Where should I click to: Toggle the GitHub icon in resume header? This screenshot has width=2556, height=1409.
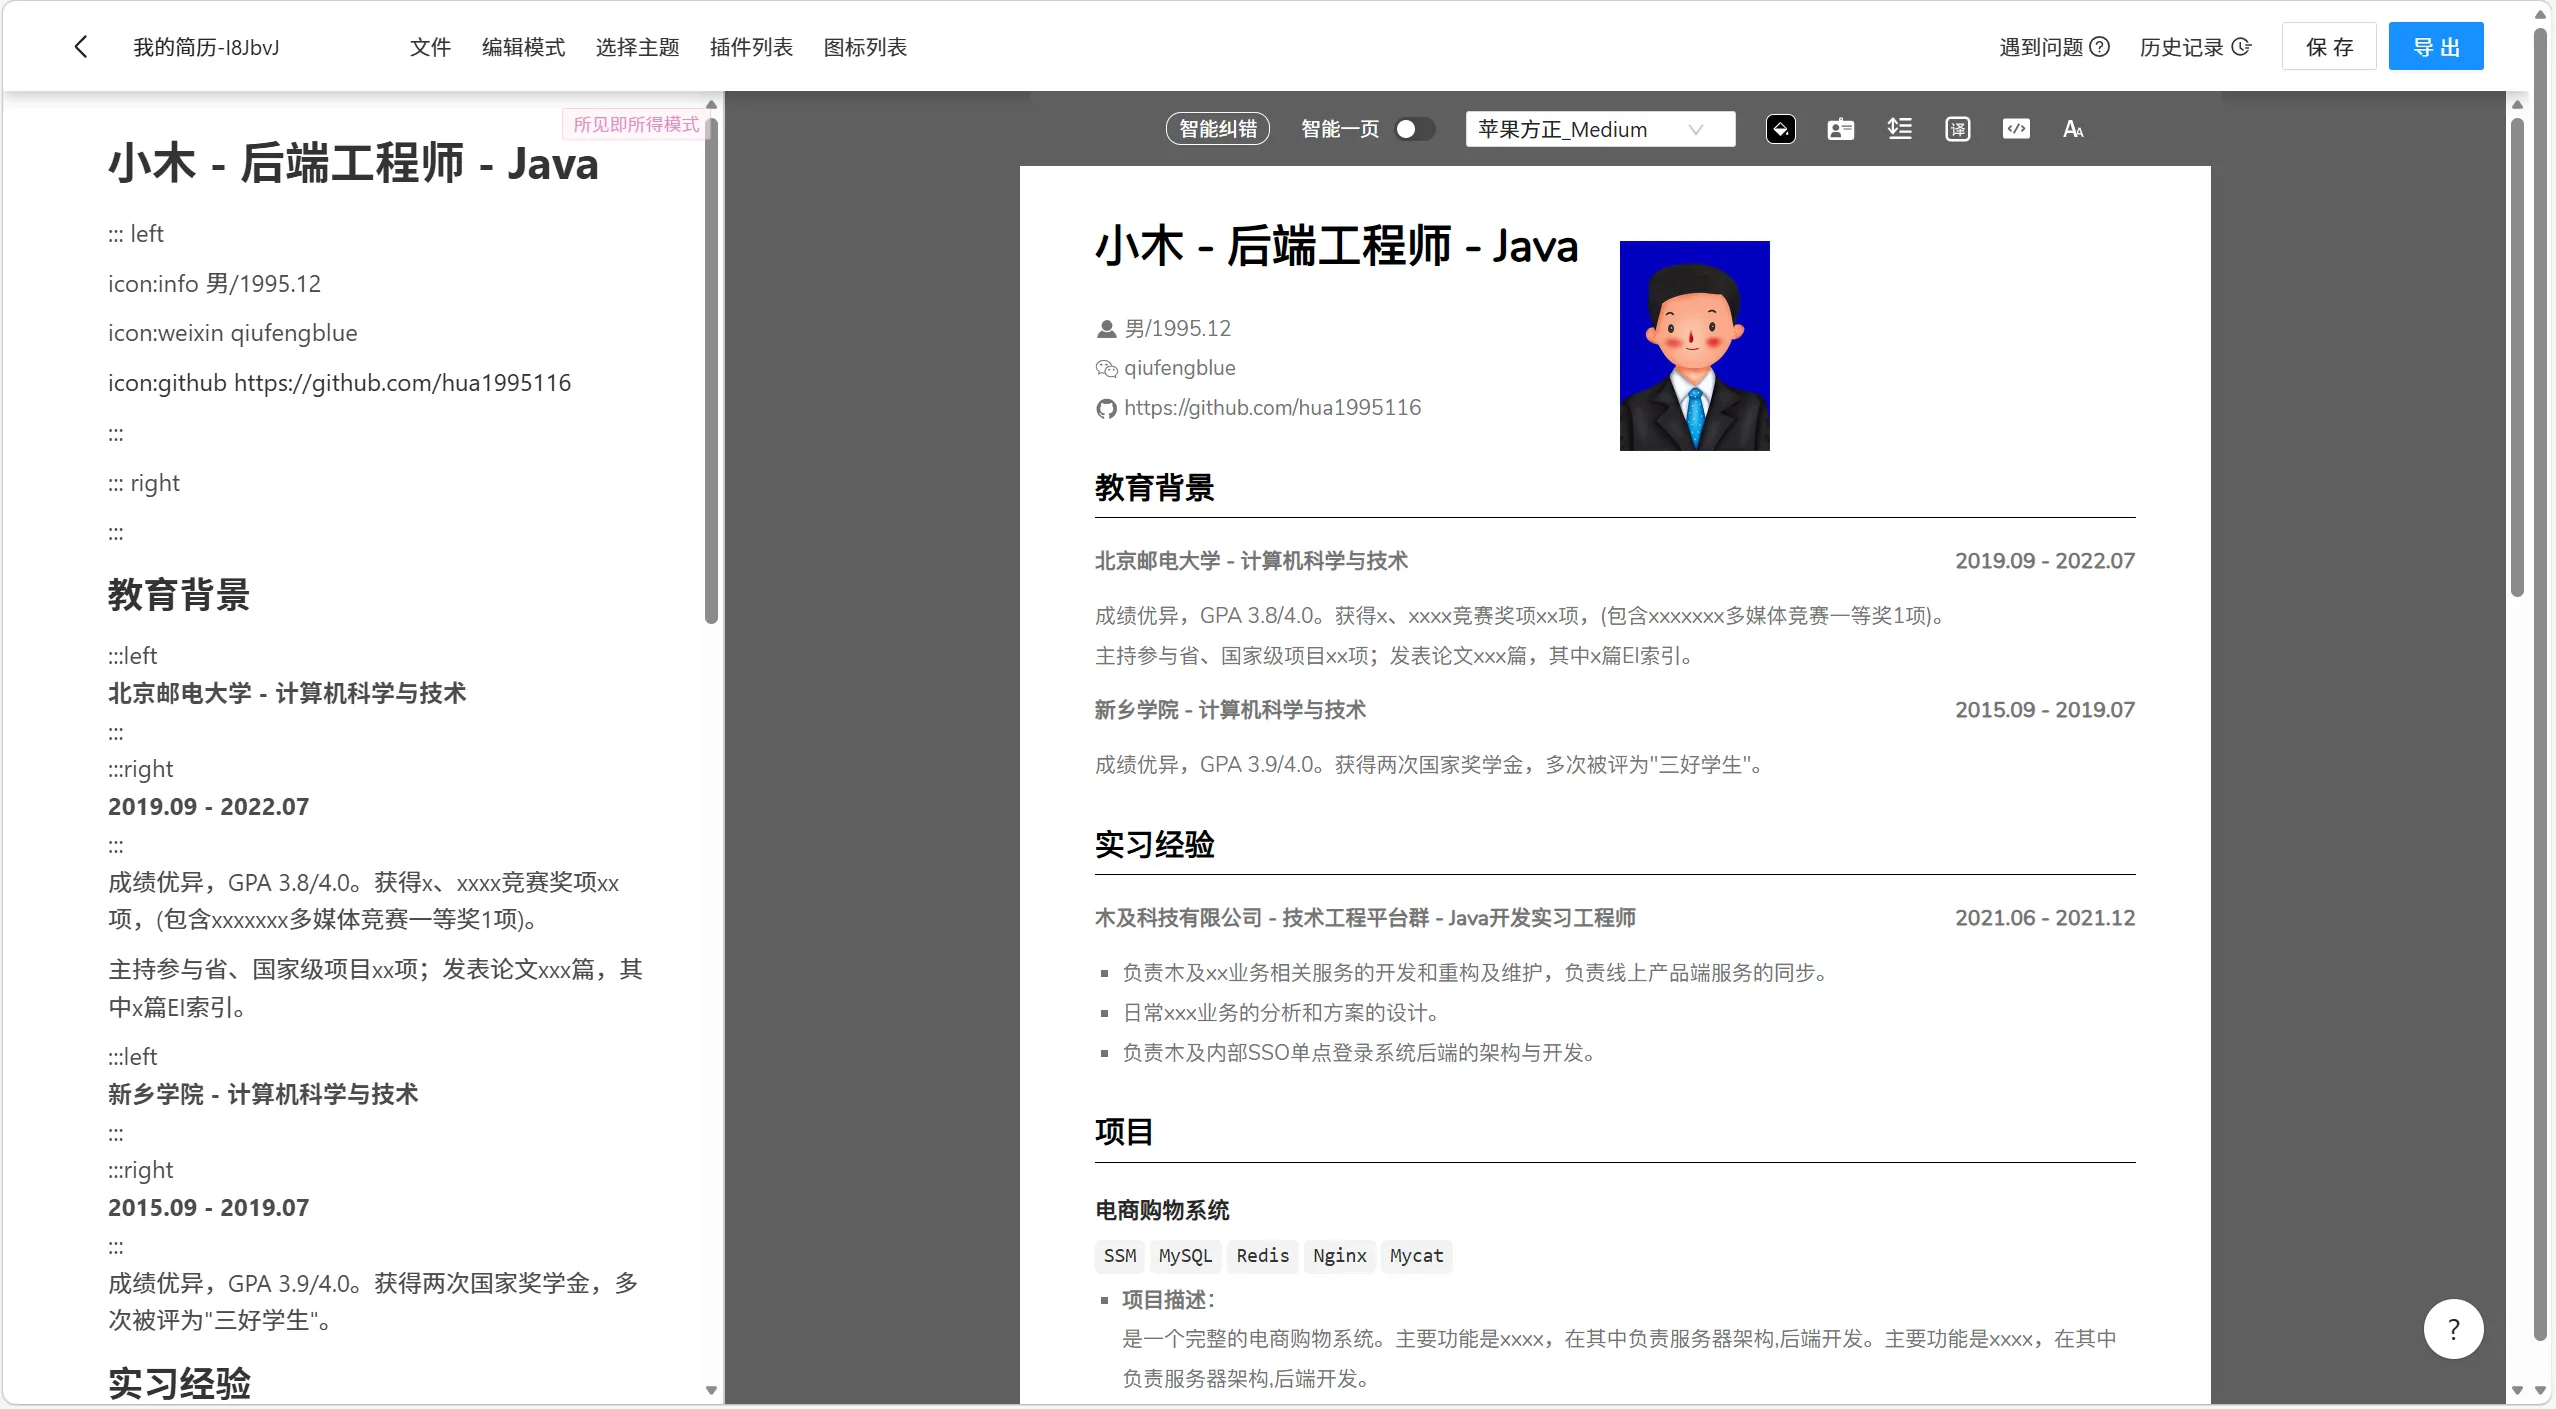(x=1104, y=408)
